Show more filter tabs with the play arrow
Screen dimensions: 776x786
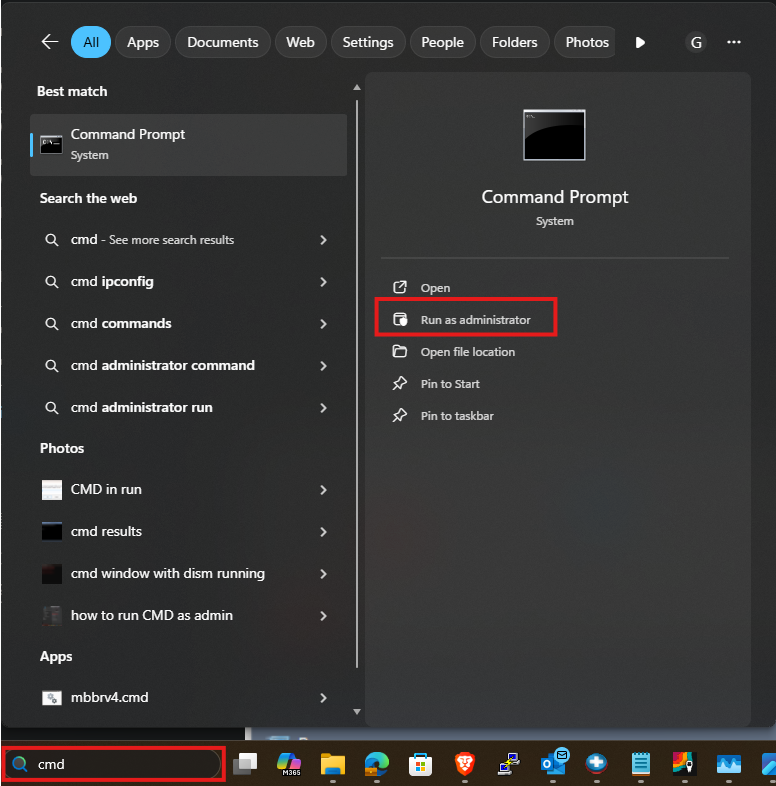(x=640, y=43)
